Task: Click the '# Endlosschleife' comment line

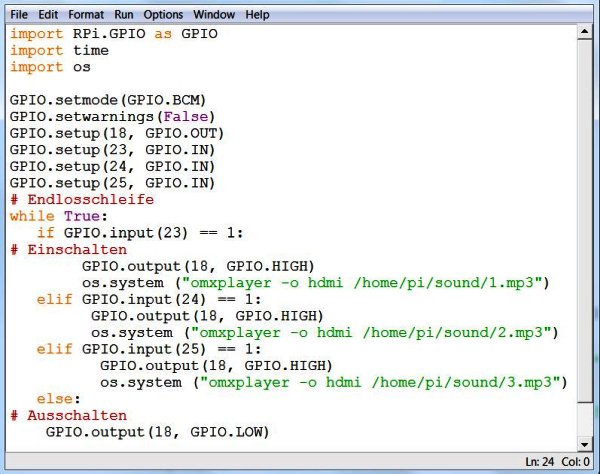Action: pos(82,199)
